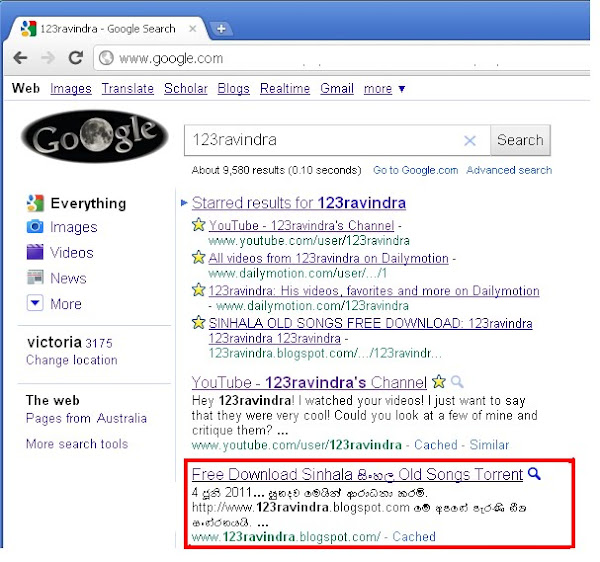Viewport: 600px width, 562px height.
Task: Select News filter in the left sidebar
Action: coord(68,278)
